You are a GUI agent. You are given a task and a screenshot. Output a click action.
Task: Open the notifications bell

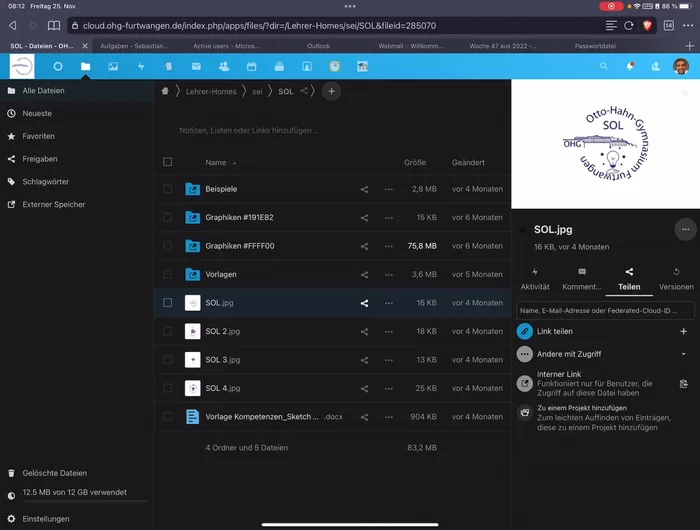pyautogui.click(x=630, y=66)
